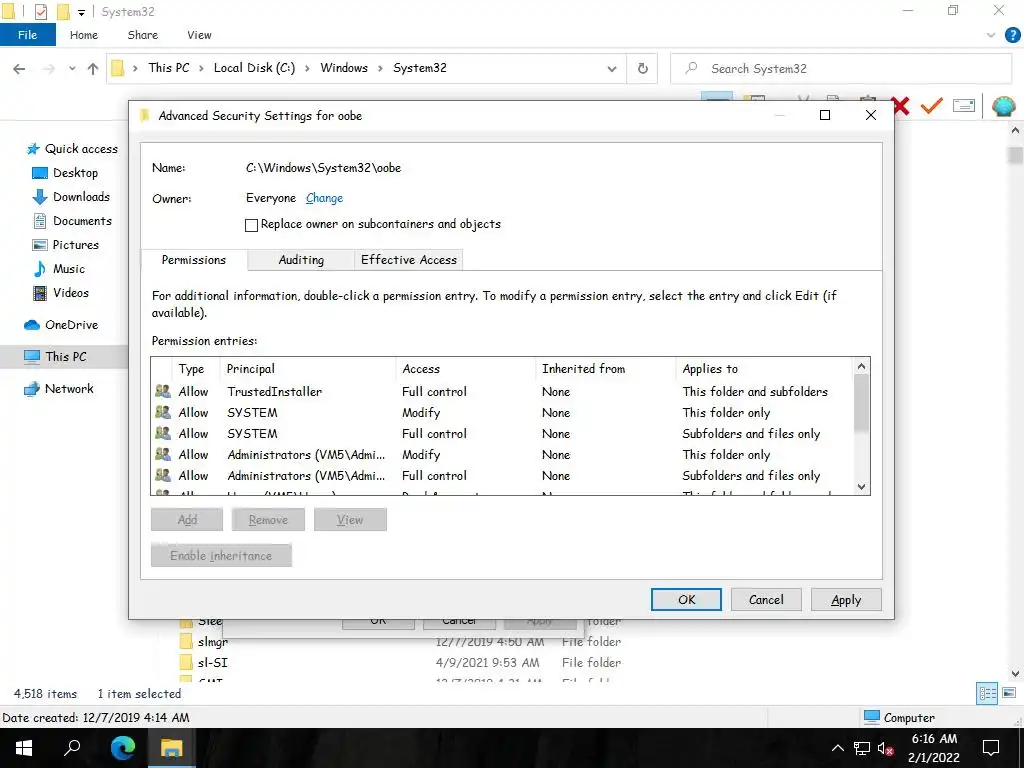The height and width of the screenshot is (768, 1024).
Task: Click the muted volume tray icon
Action: pos(885,748)
